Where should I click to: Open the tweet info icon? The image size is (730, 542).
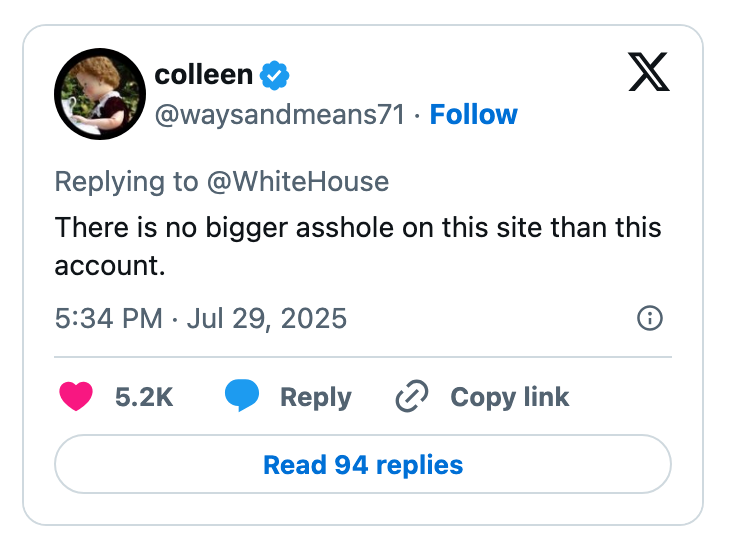(x=649, y=319)
